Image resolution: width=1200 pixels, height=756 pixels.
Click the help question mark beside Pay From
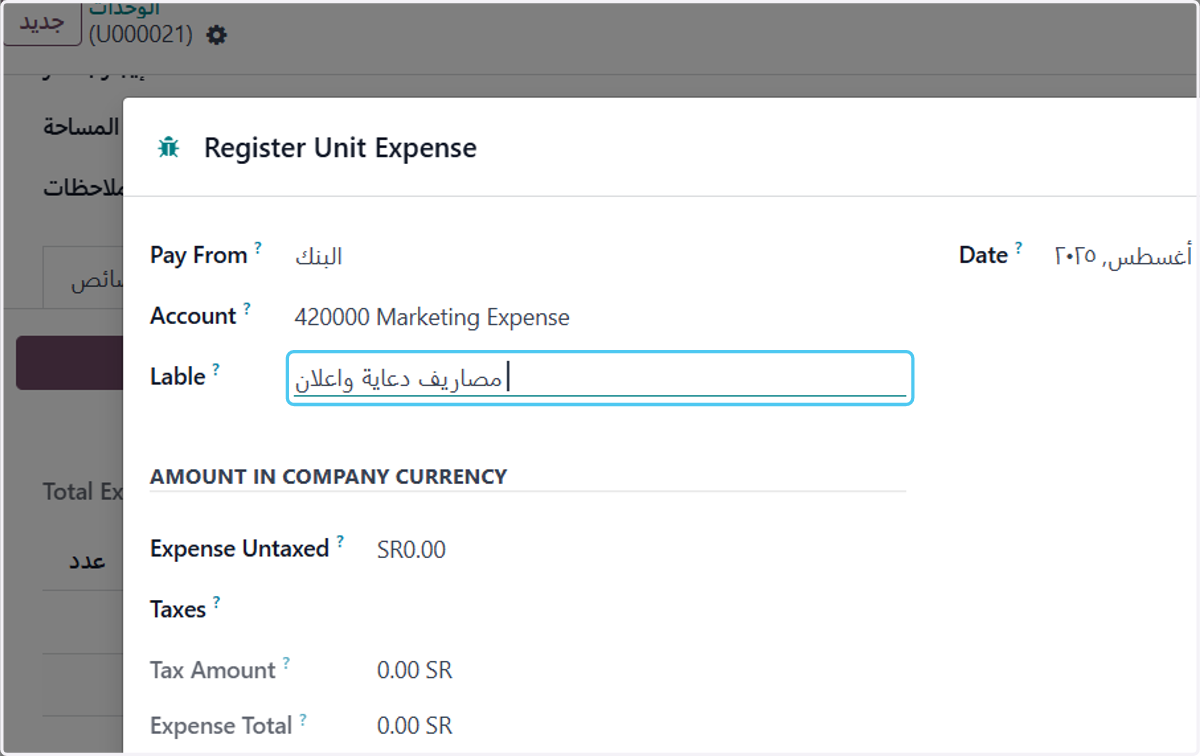(x=258, y=247)
